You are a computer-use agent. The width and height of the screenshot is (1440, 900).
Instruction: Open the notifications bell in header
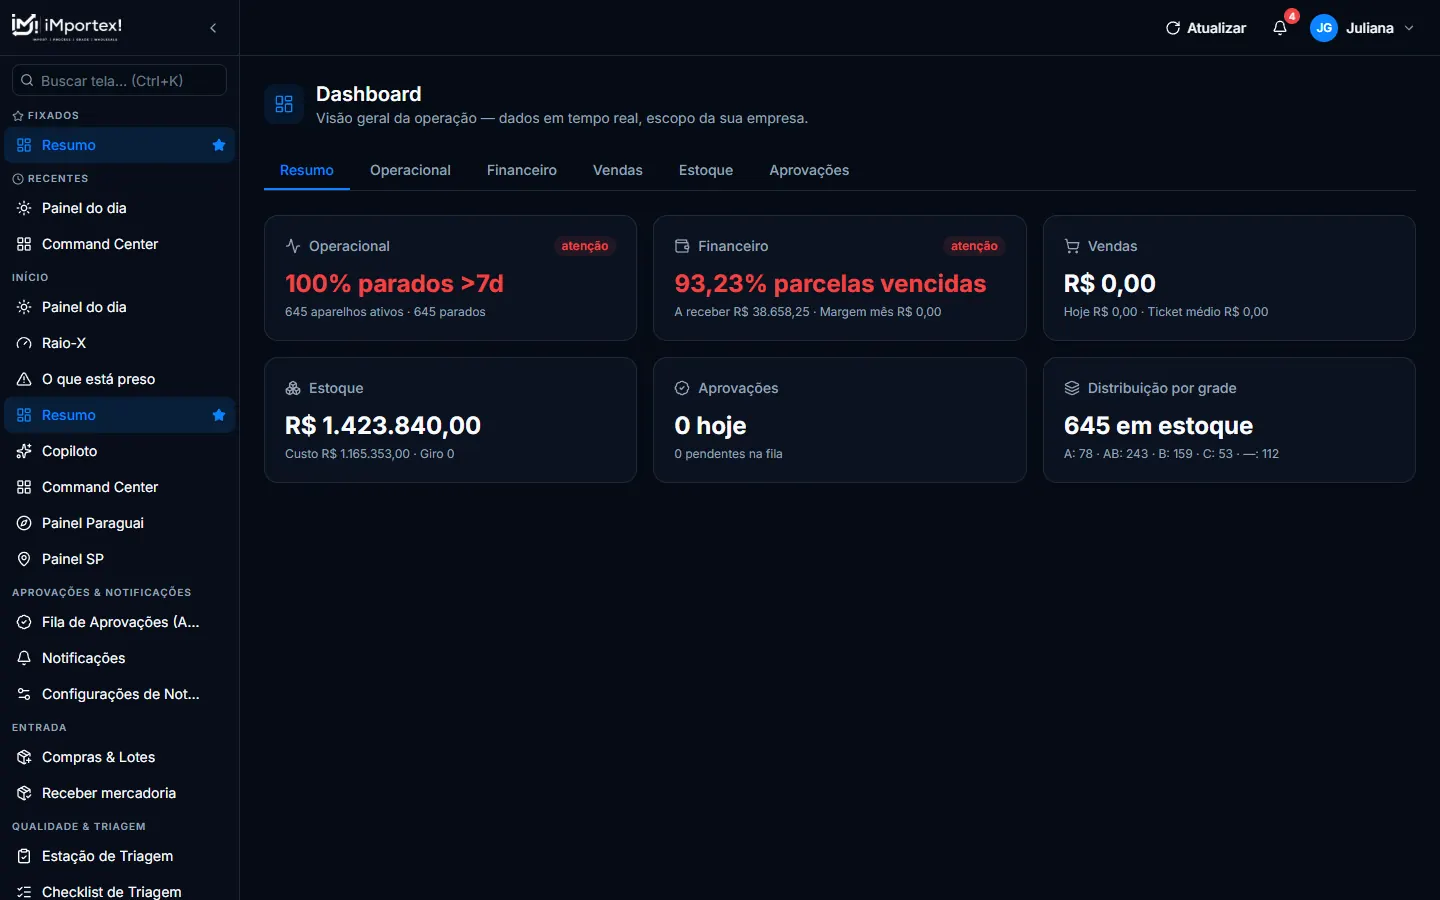click(1280, 28)
